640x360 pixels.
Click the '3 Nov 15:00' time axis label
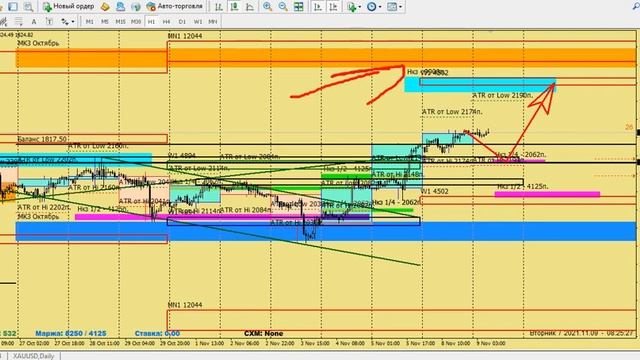tap(315, 343)
